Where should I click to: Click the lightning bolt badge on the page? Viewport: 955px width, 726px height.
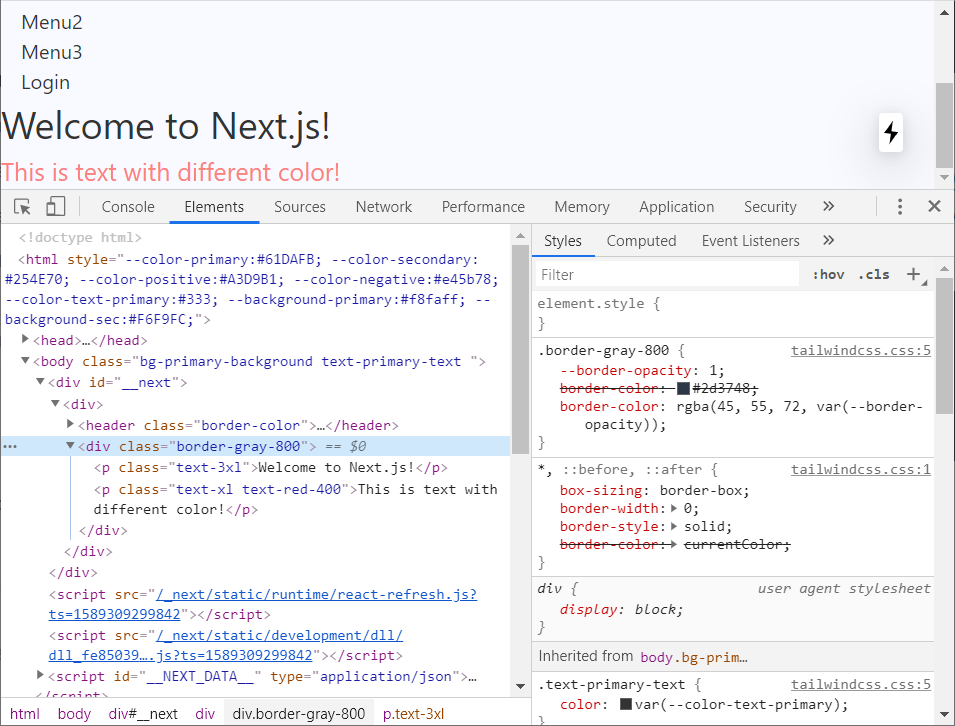(891, 133)
